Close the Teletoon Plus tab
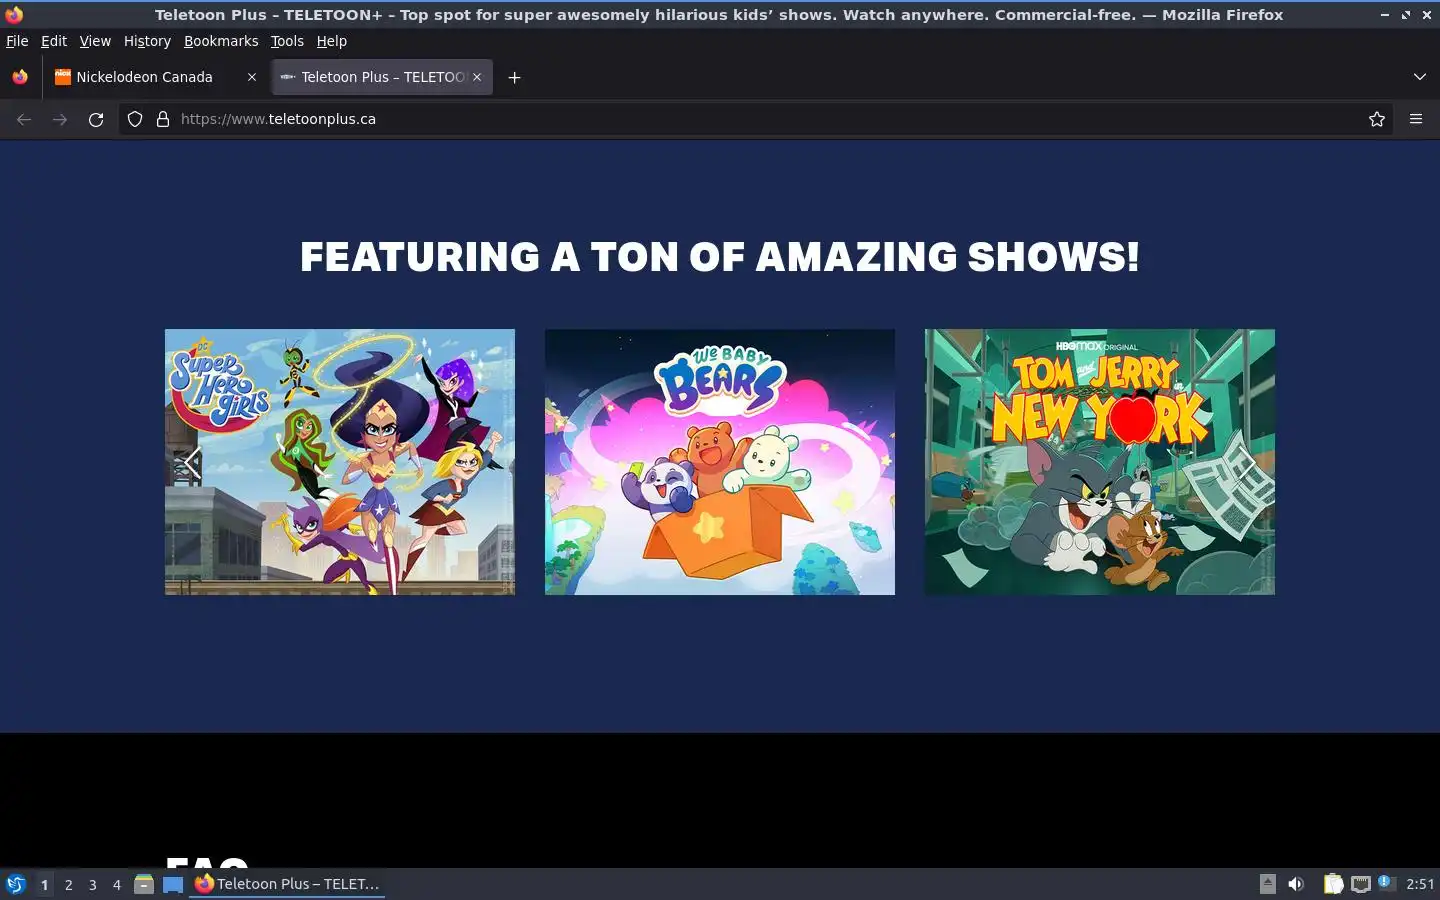1440x900 pixels. tap(477, 77)
